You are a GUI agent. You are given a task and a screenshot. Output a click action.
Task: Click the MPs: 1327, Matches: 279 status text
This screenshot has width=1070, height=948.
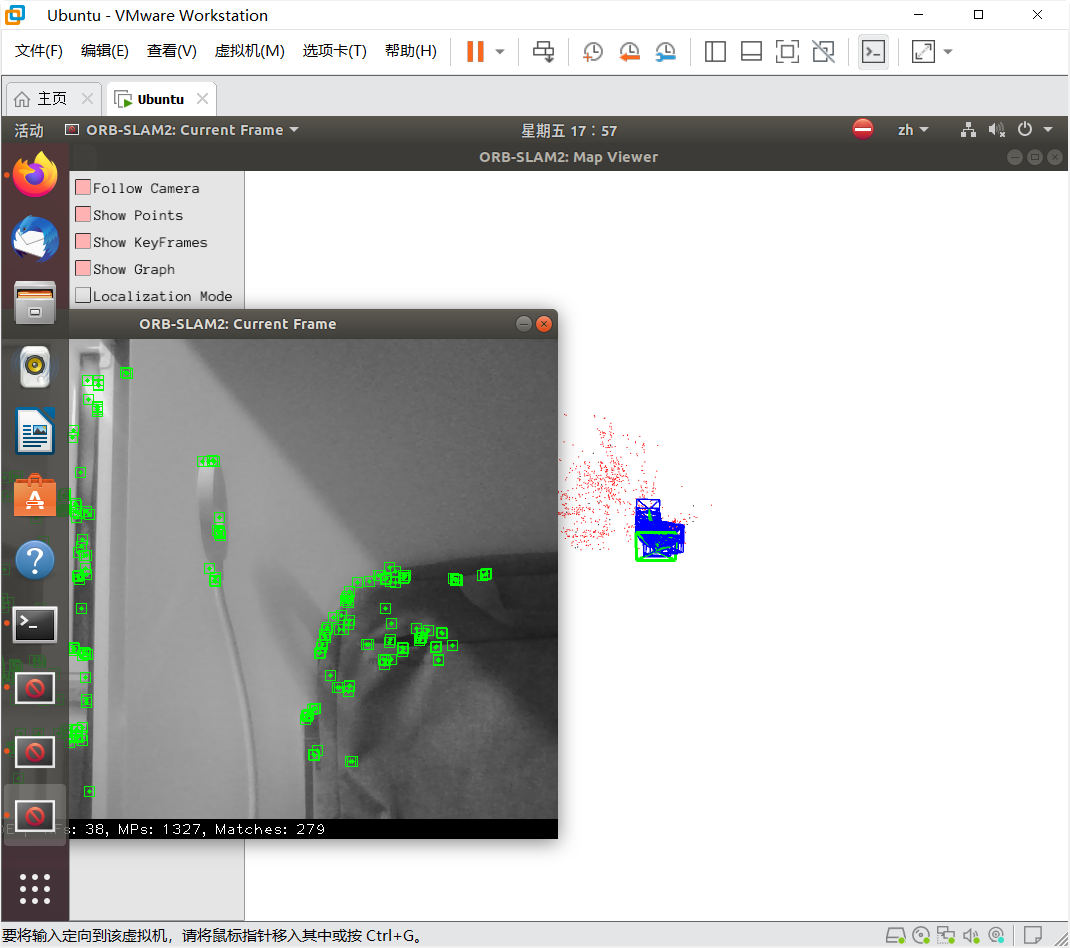tap(221, 829)
